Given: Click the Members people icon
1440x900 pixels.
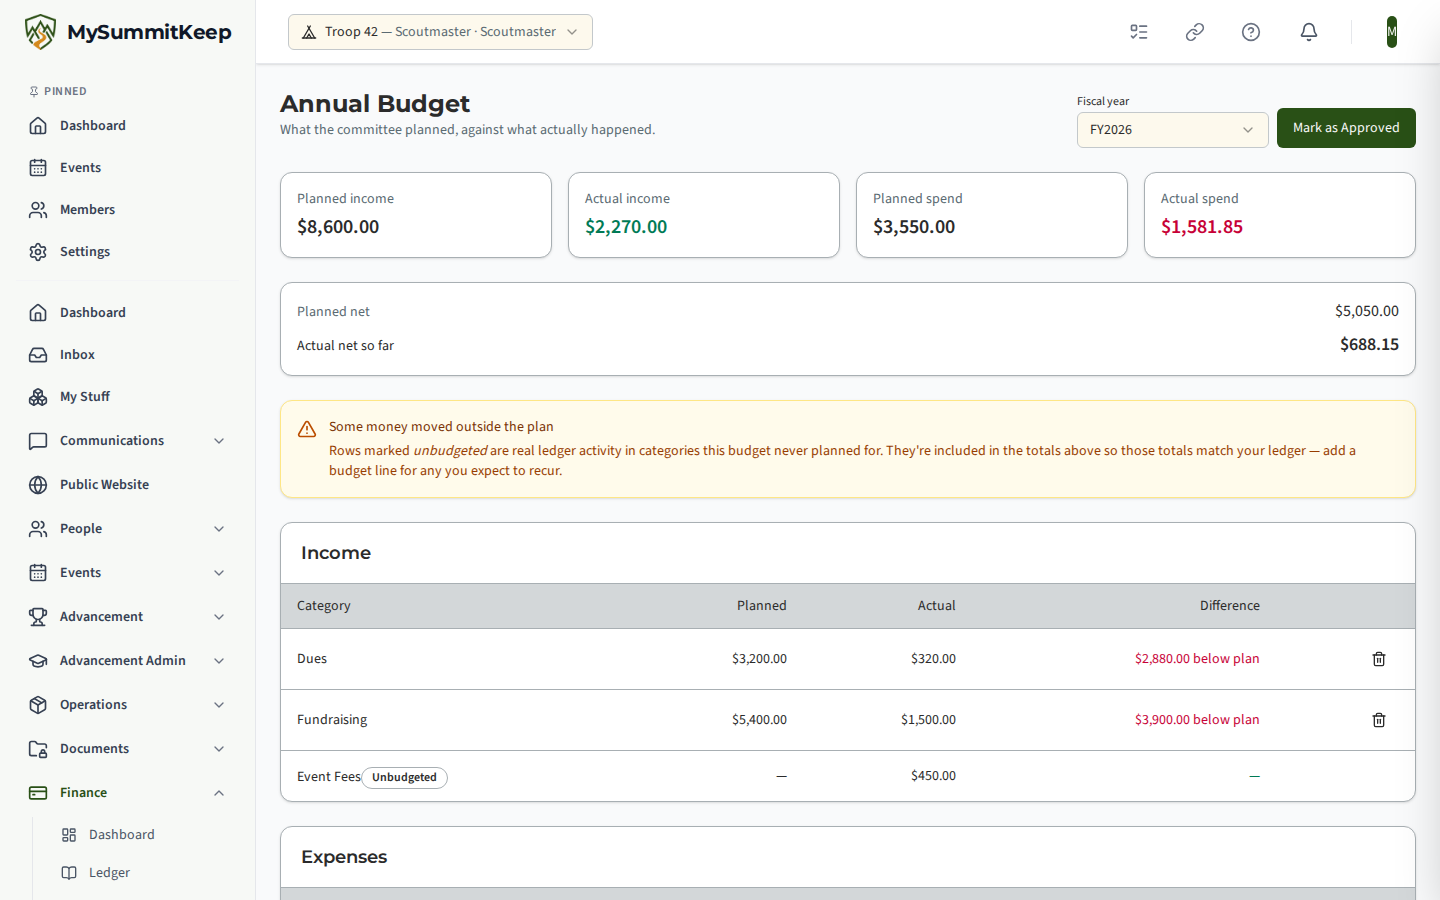Looking at the screenshot, I should [x=38, y=210].
